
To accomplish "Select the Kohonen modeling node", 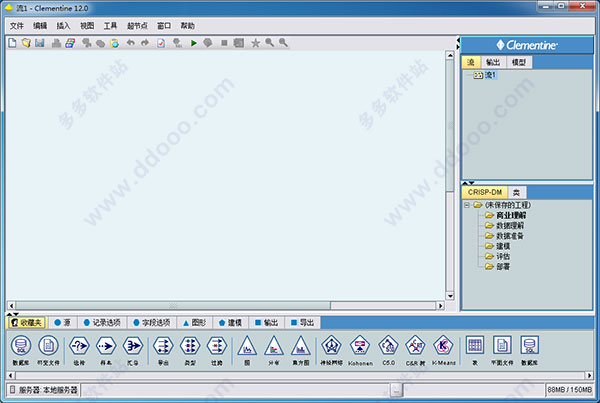I will [x=360, y=350].
